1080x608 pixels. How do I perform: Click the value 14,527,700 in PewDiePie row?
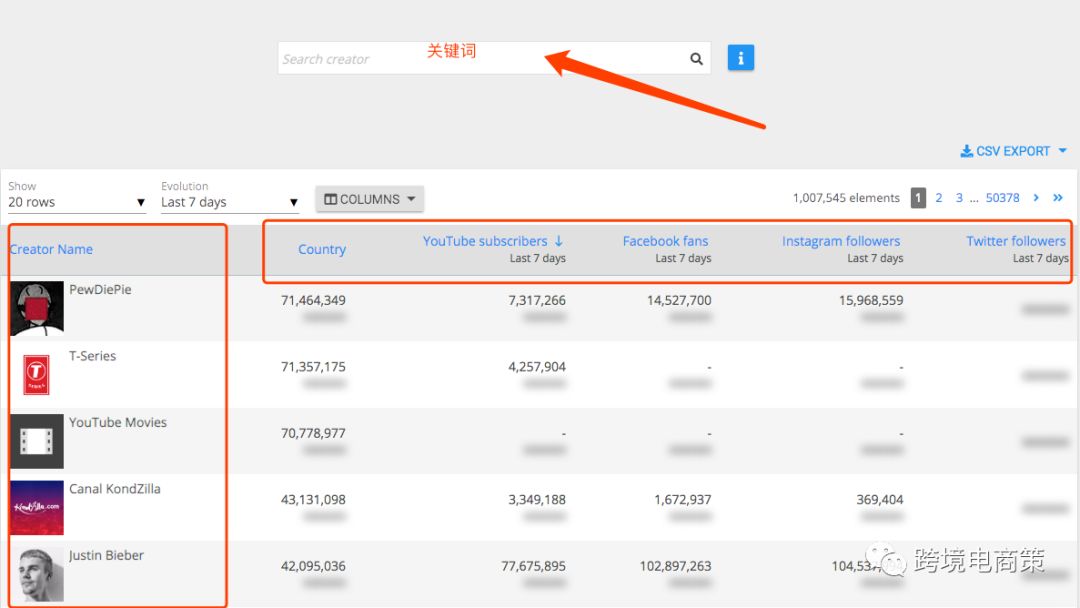(x=679, y=300)
